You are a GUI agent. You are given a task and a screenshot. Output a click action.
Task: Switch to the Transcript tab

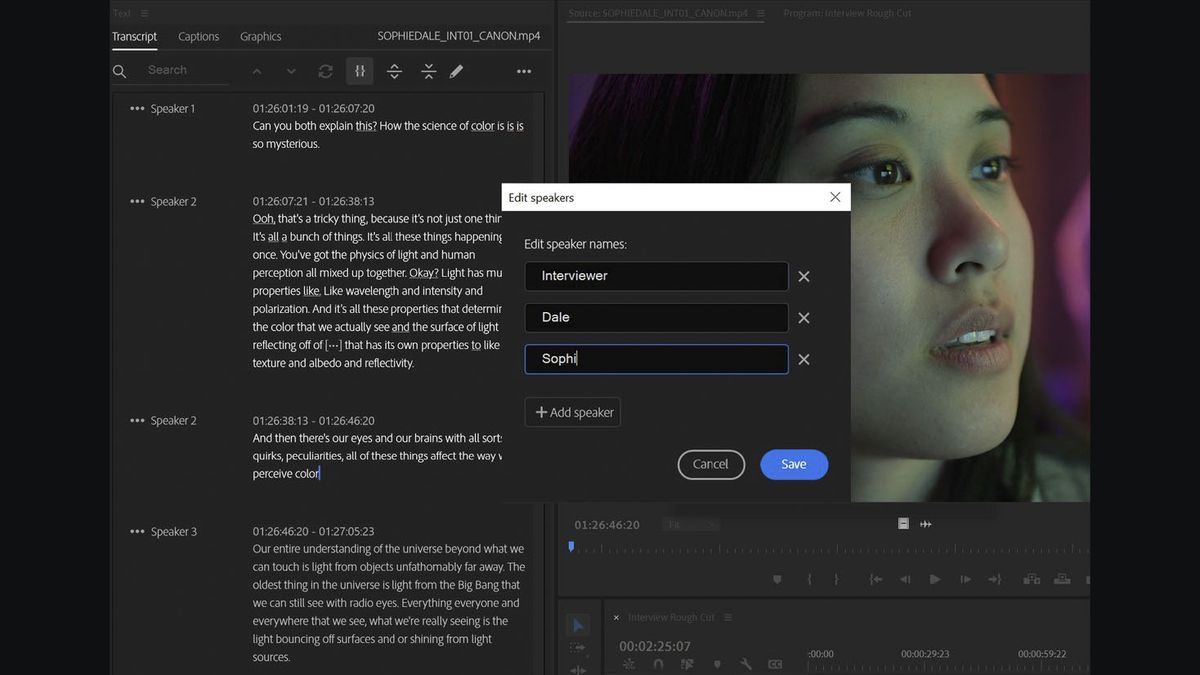click(134, 36)
